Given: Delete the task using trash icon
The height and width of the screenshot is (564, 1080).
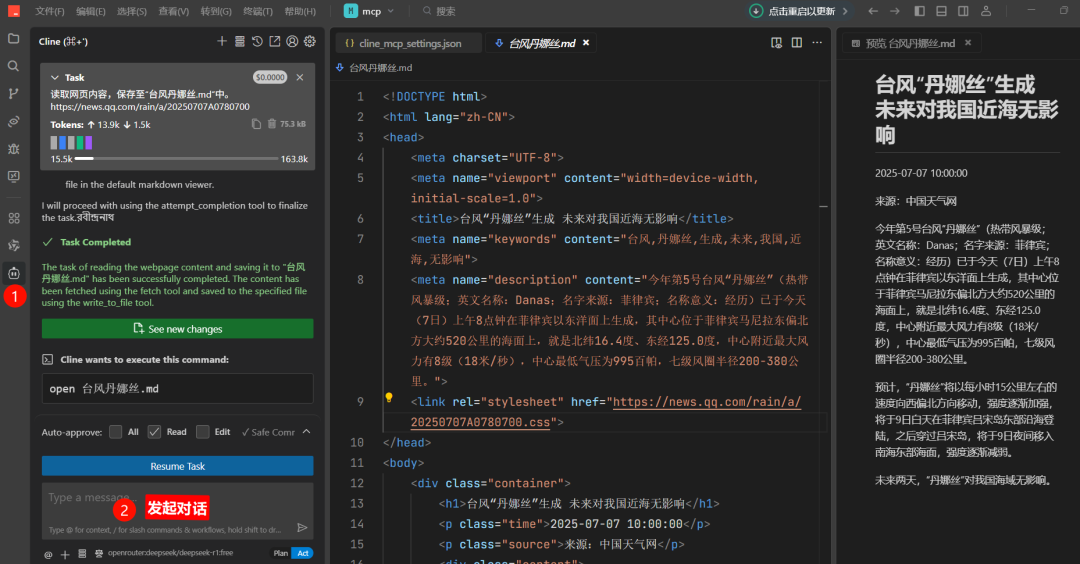Looking at the screenshot, I should [x=271, y=124].
